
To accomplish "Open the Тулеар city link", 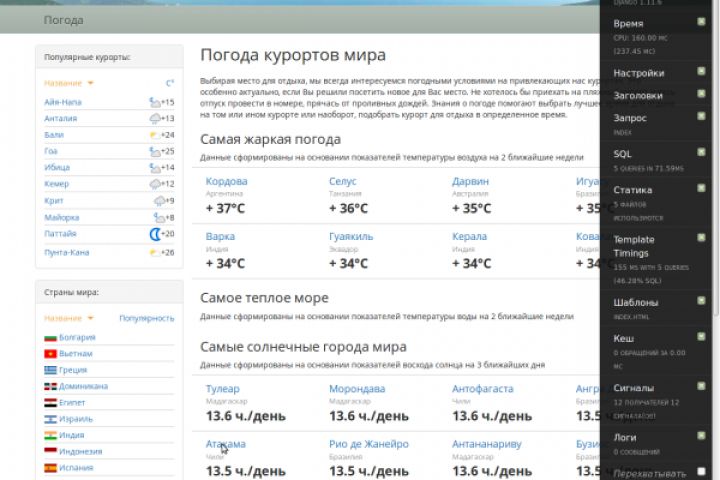I will click(x=223, y=389).
